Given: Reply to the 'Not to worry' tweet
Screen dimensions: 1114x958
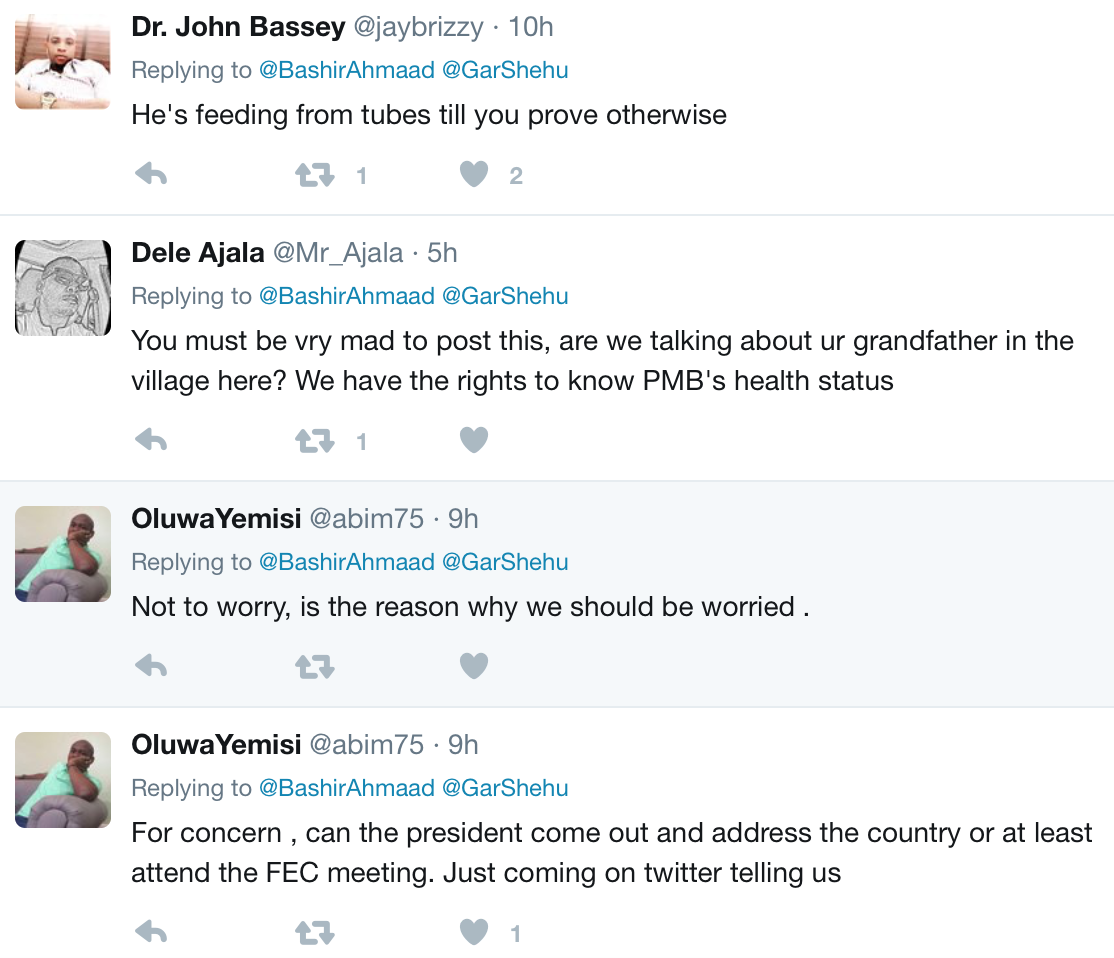Looking at the screenshot, I should (x=151, y=666).
